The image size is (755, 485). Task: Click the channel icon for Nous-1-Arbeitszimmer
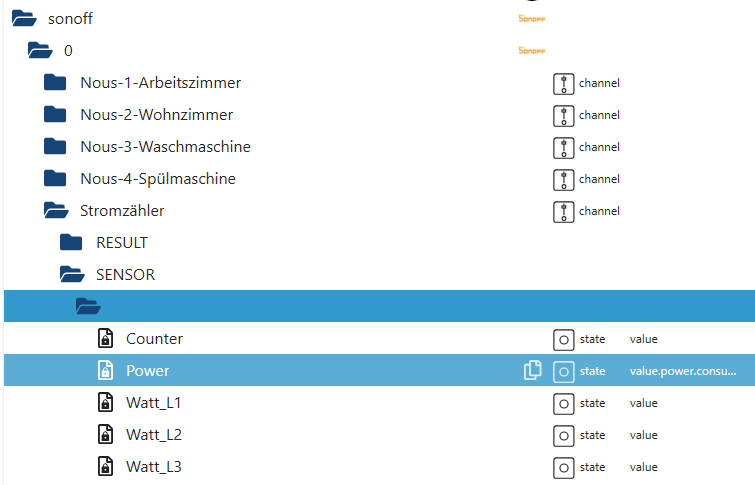click(x=564, y=83)
